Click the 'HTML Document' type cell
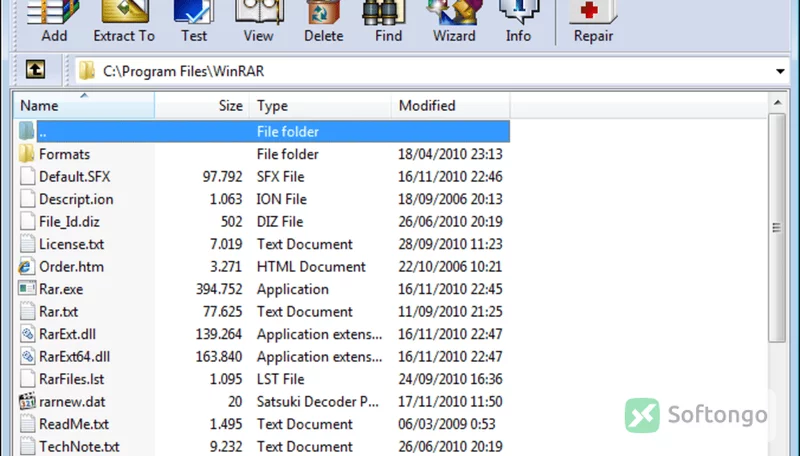Viewport: 800px width, 456px height. (311, 266)
